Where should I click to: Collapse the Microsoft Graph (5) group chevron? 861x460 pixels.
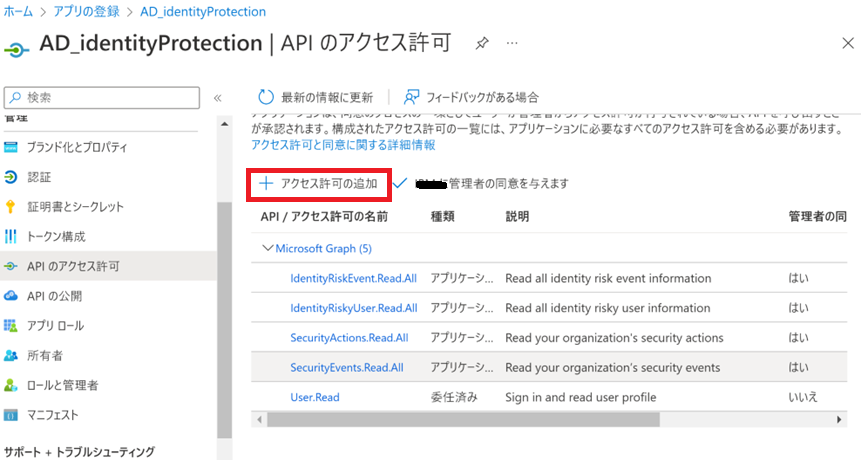[x=267, y=248]
